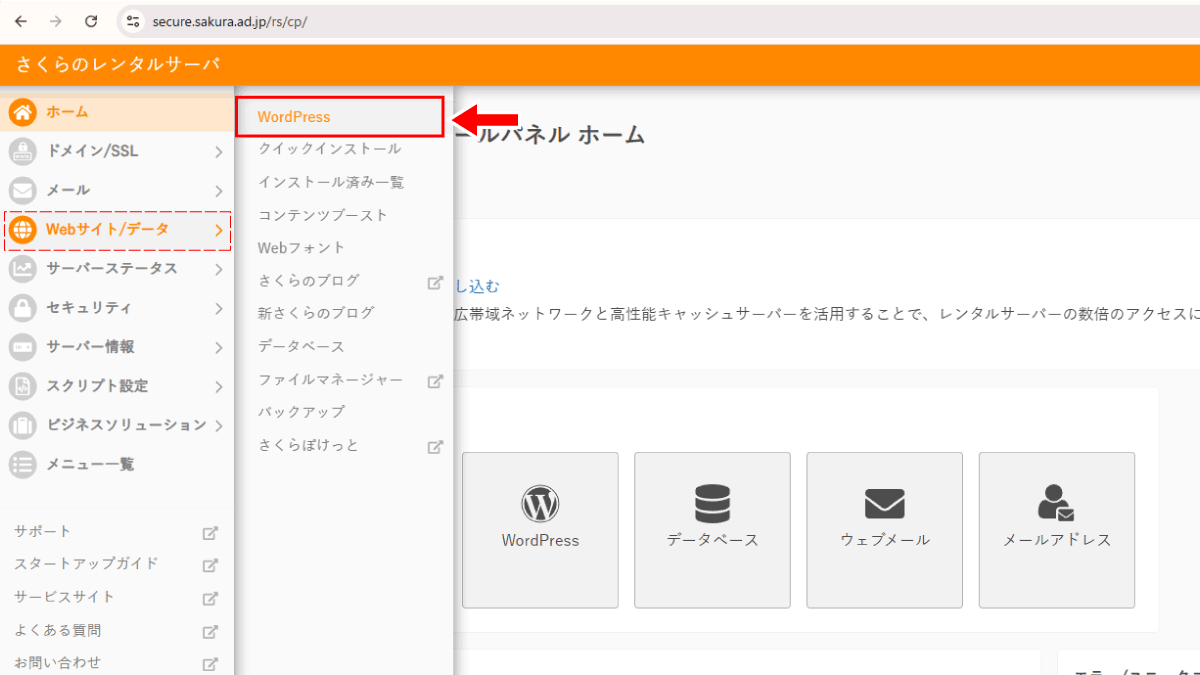Image resolution: width=1200 pixels, height=675 pixels.
Task: Click the address bar URL field
Action: point(660,21)
